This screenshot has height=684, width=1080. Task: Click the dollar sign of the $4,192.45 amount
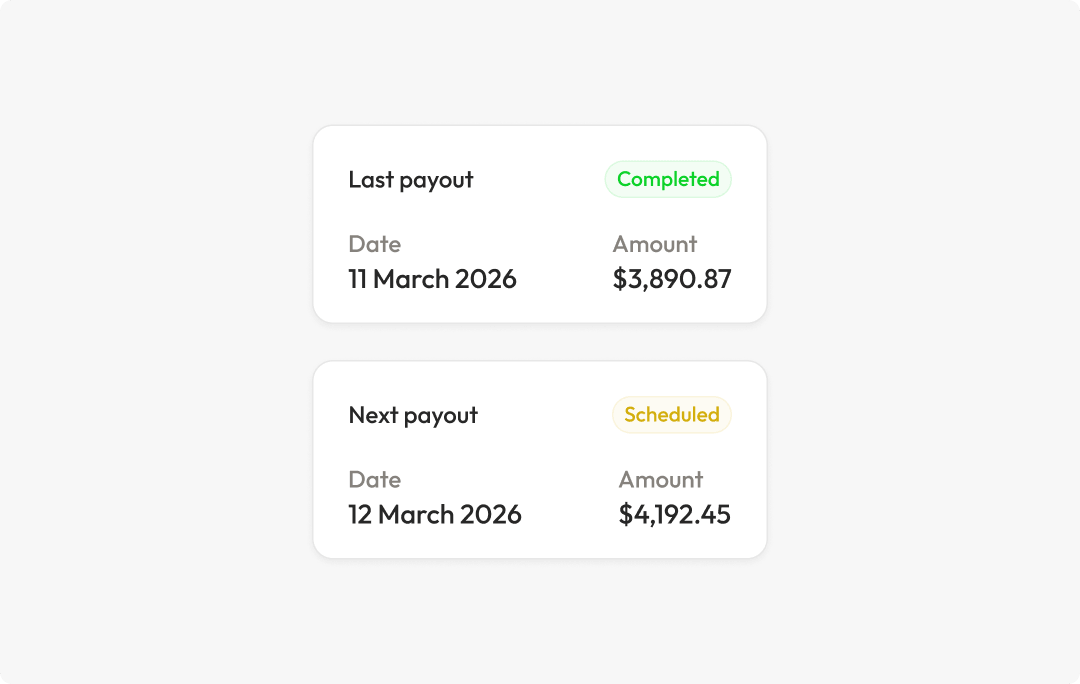pyautogui.click(x=625, y=514)
